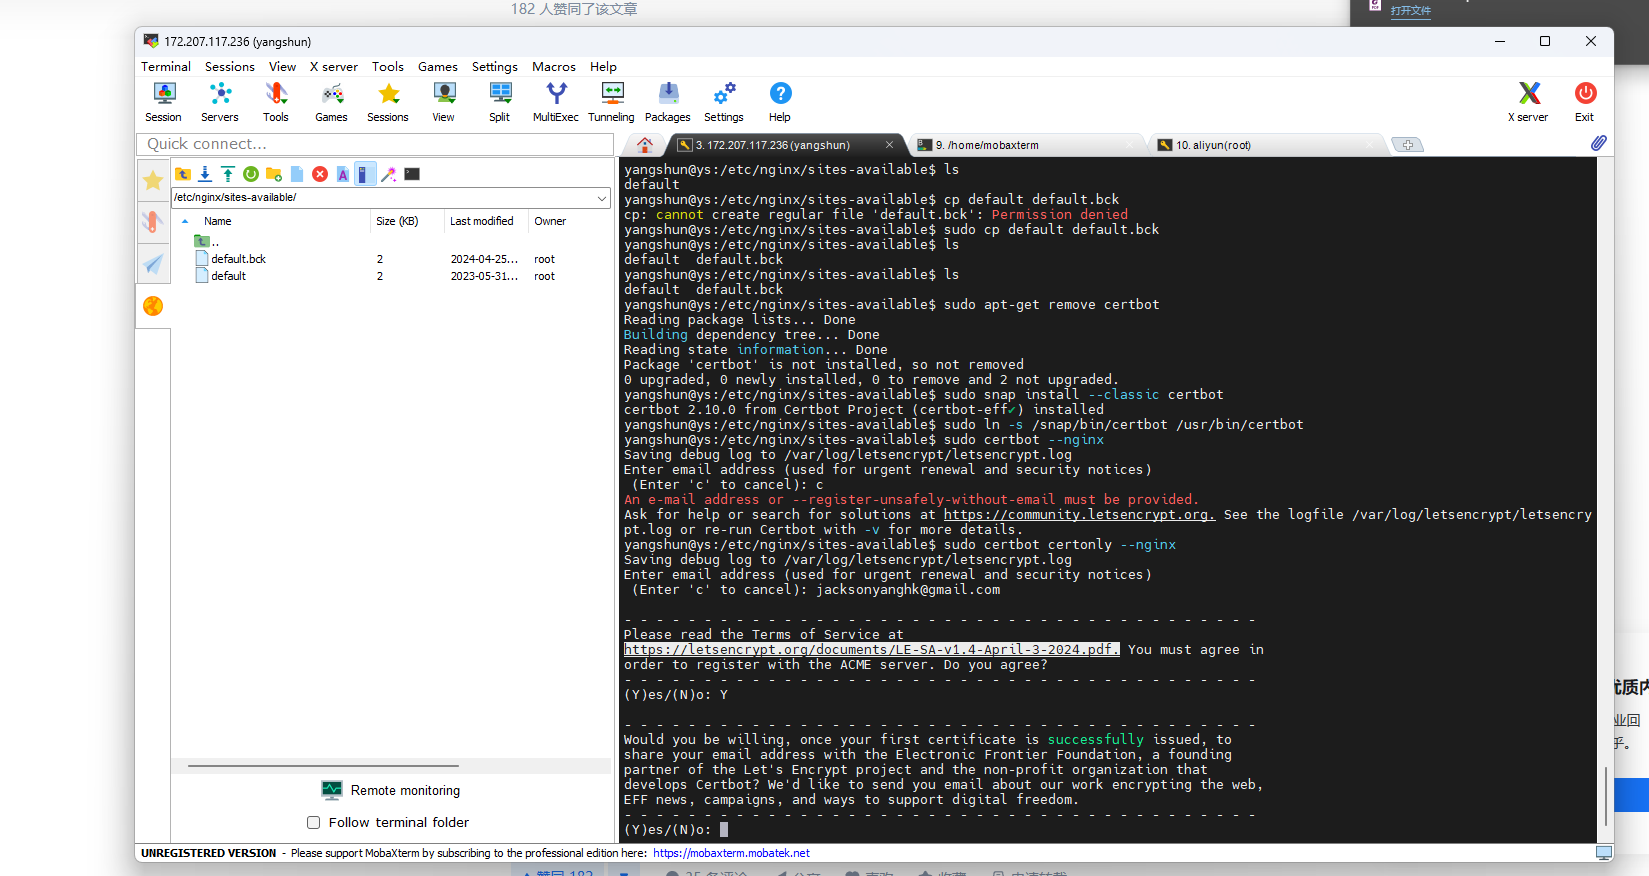Open the X server menu

(334, 66)
